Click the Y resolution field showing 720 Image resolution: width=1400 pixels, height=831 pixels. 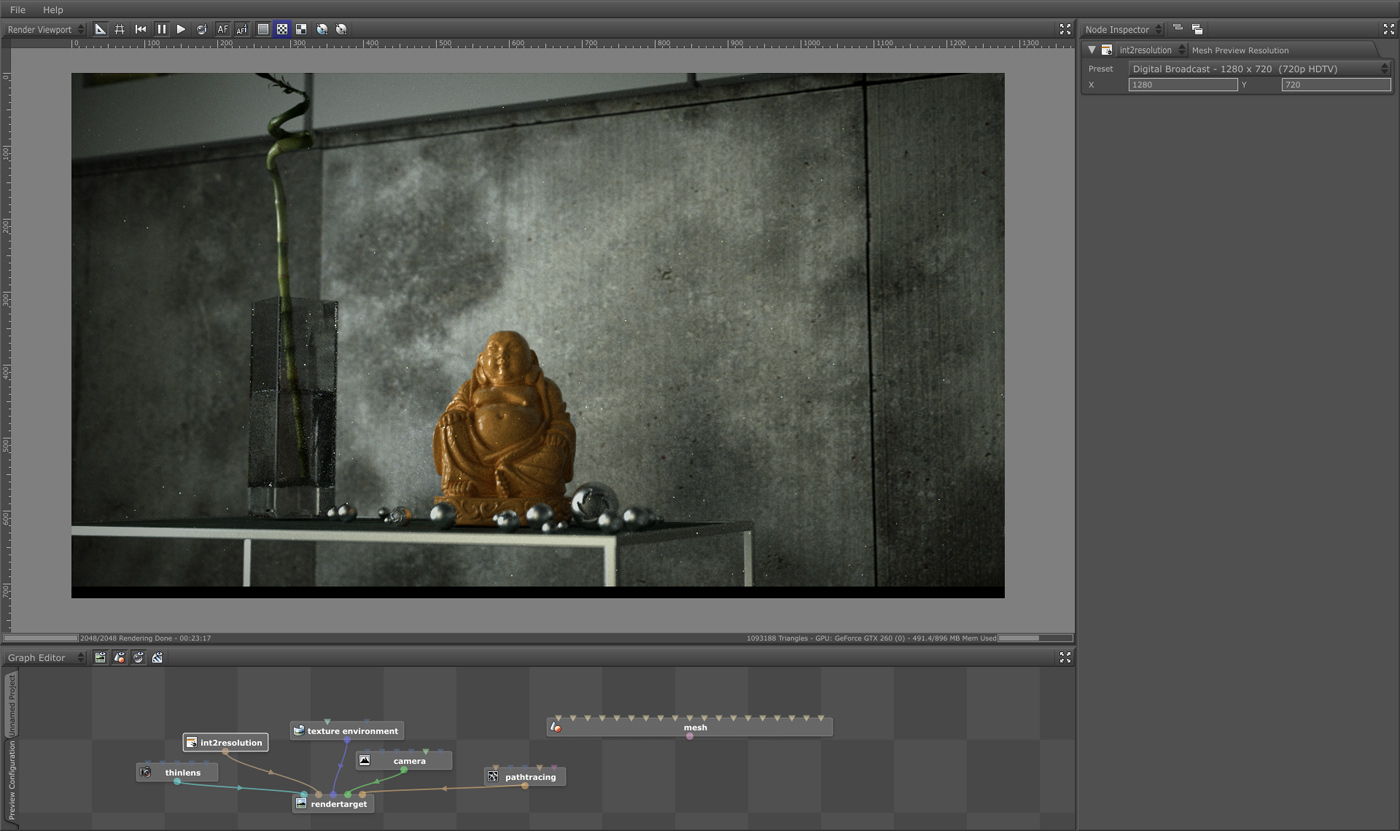click(1336, 85)
